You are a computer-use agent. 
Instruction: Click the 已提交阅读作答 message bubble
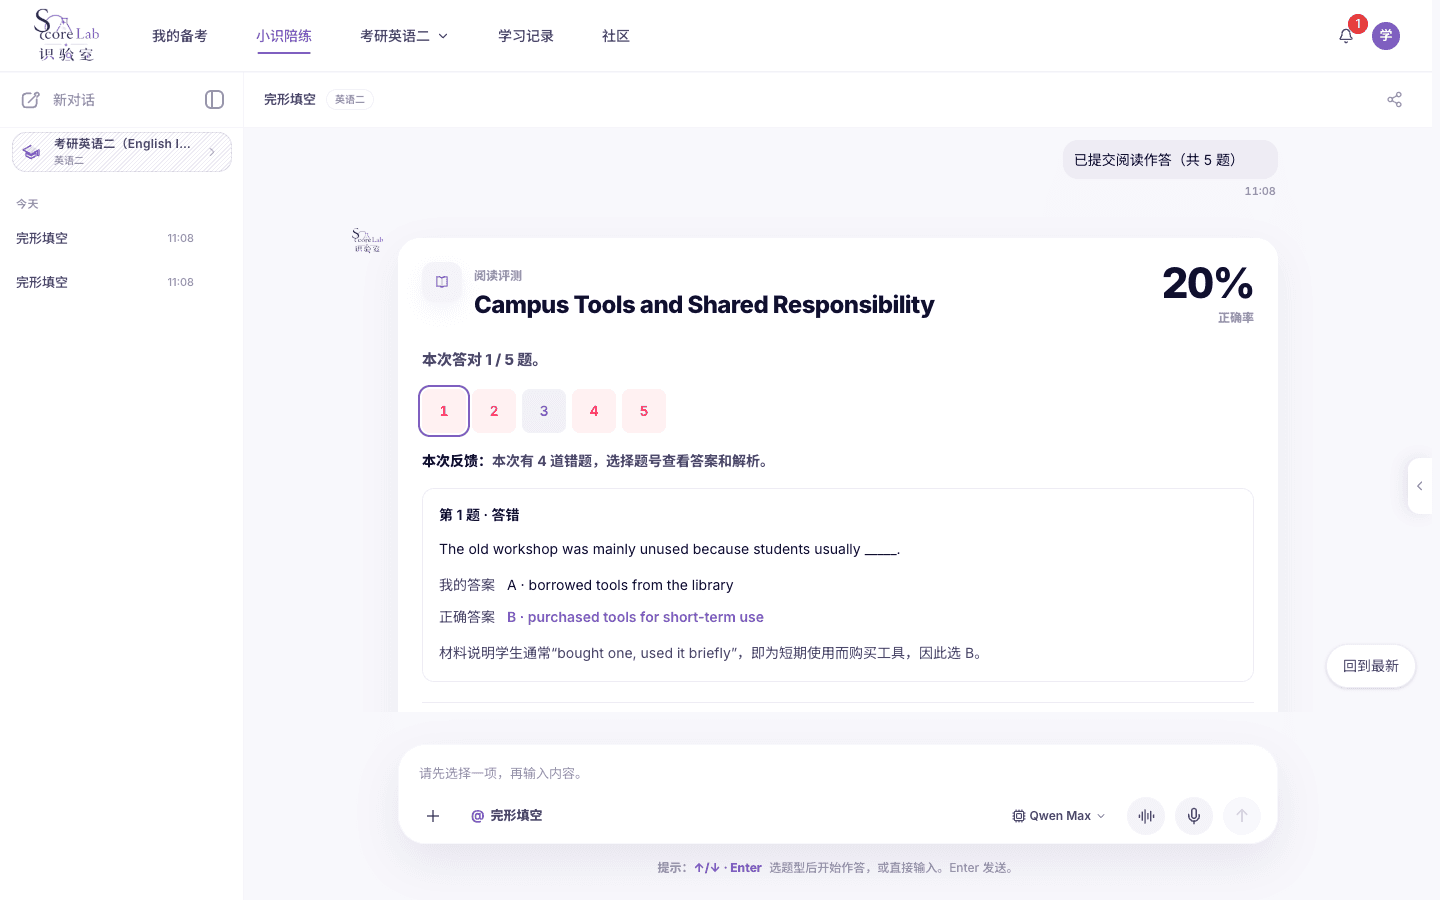1170,160
